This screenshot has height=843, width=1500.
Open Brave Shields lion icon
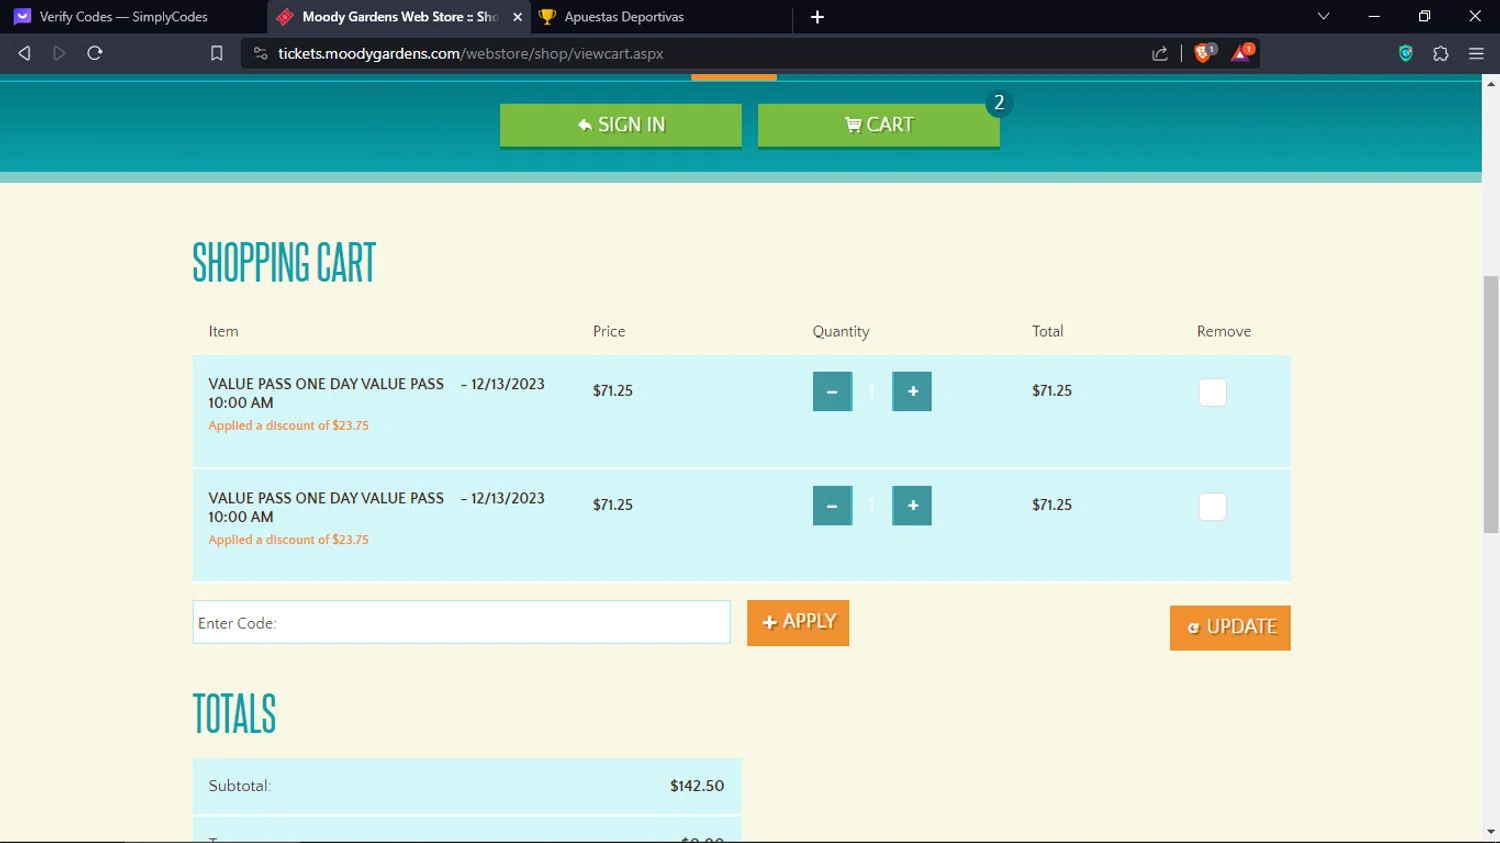[x=1204, y=52]
